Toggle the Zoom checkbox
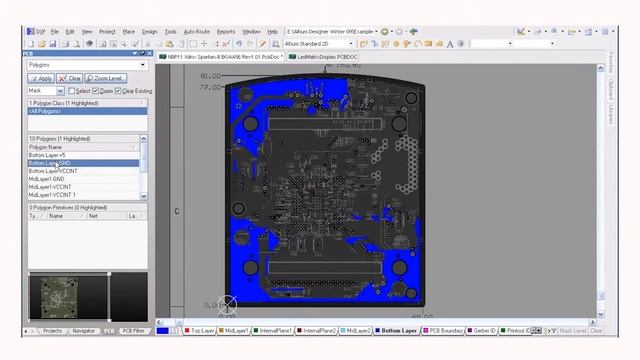The width and height of the screenshot is (640, 360). coord(96,91)
